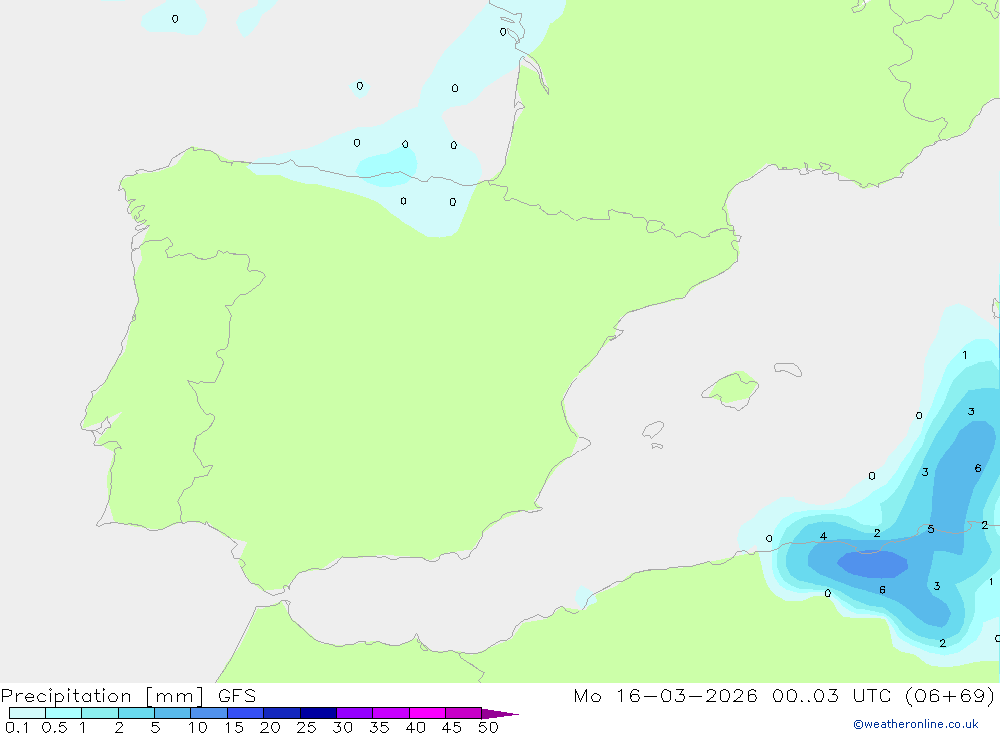Click the legend scale label '35'

(x=379, y=727)
